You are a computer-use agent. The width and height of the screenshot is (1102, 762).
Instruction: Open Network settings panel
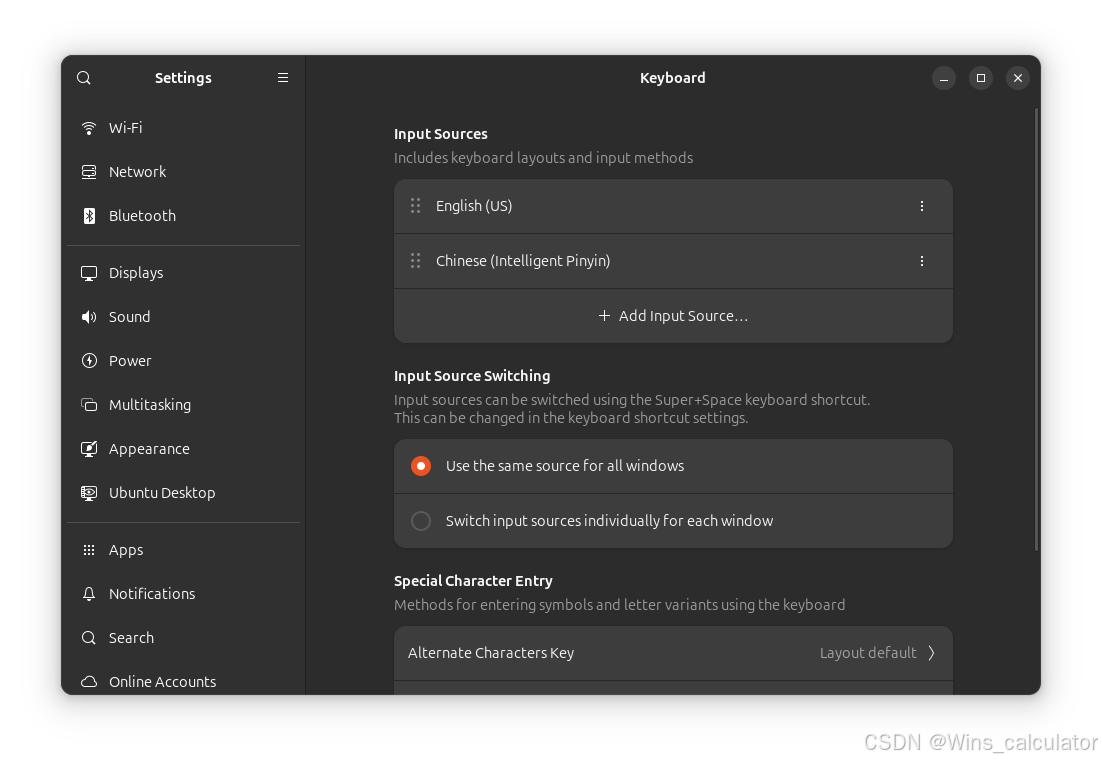point(183,172)
